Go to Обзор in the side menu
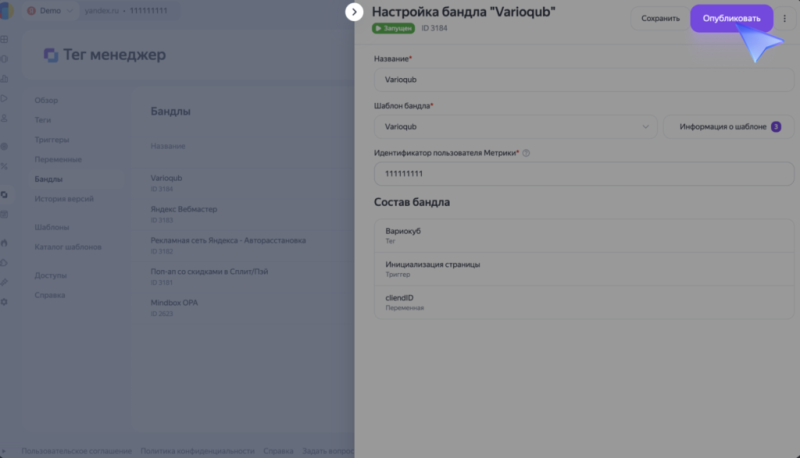This screenshot has height=458, width=800. (46, 100)
